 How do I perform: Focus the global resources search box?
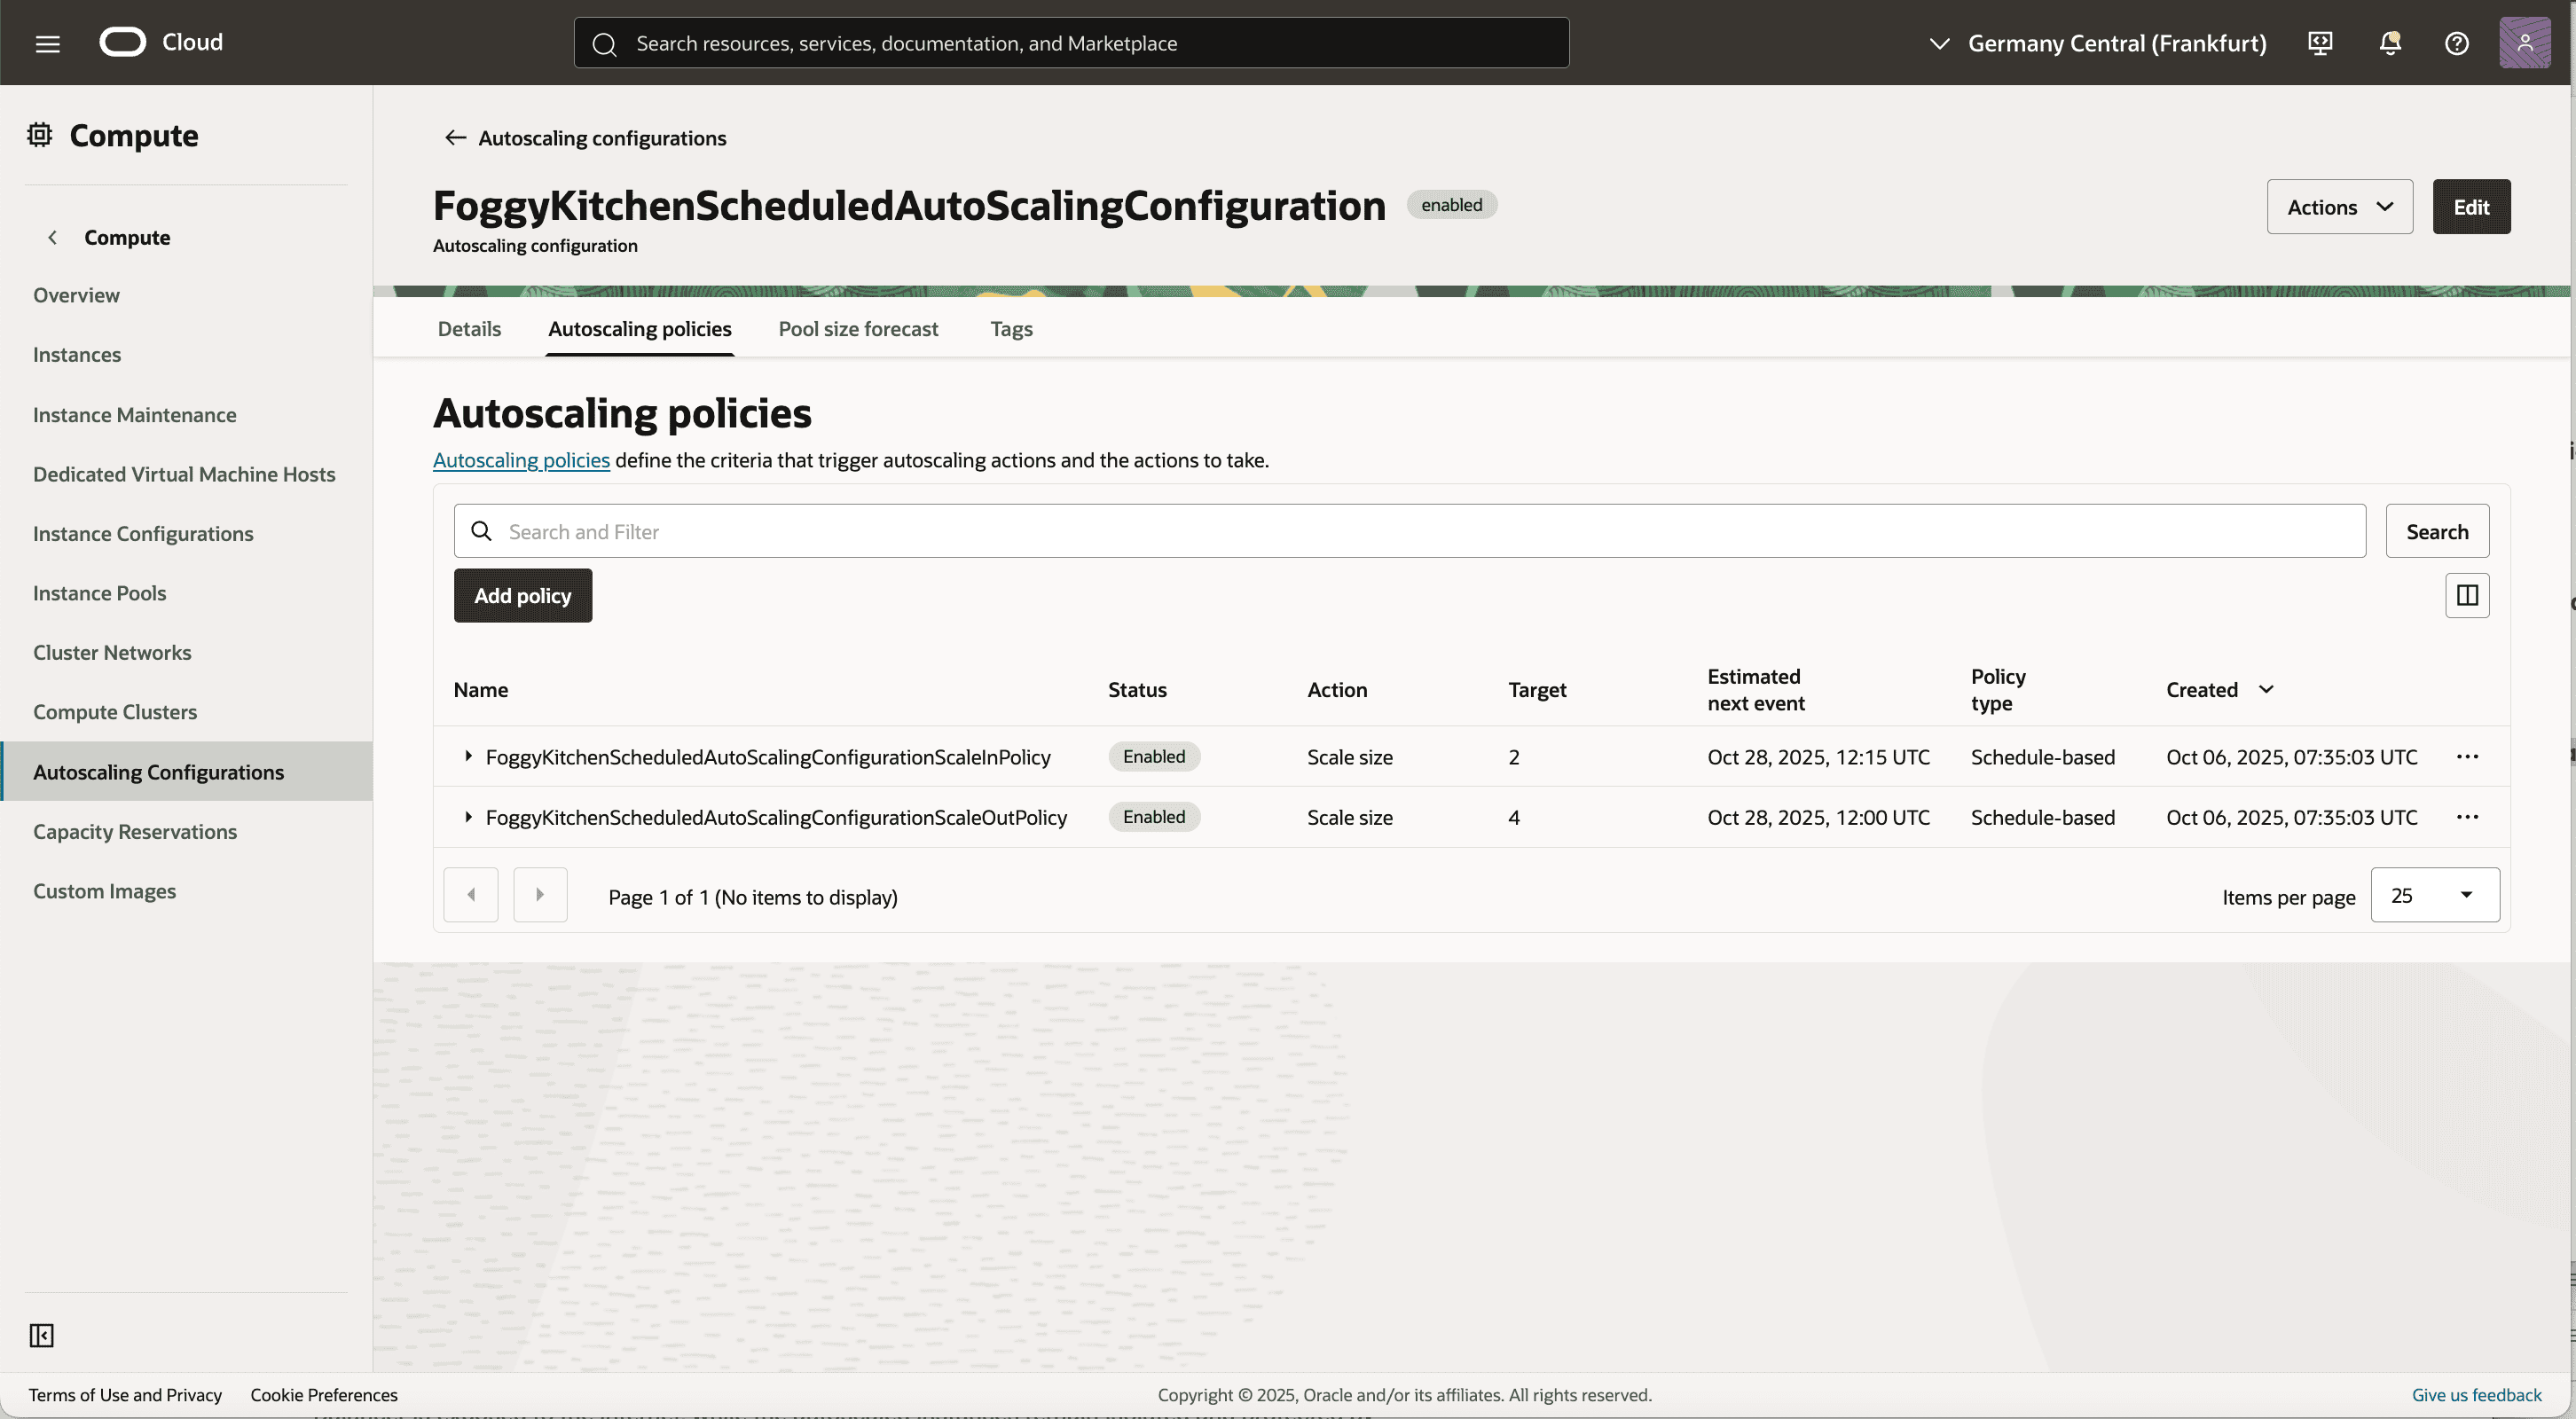(x=1071, y=43)
